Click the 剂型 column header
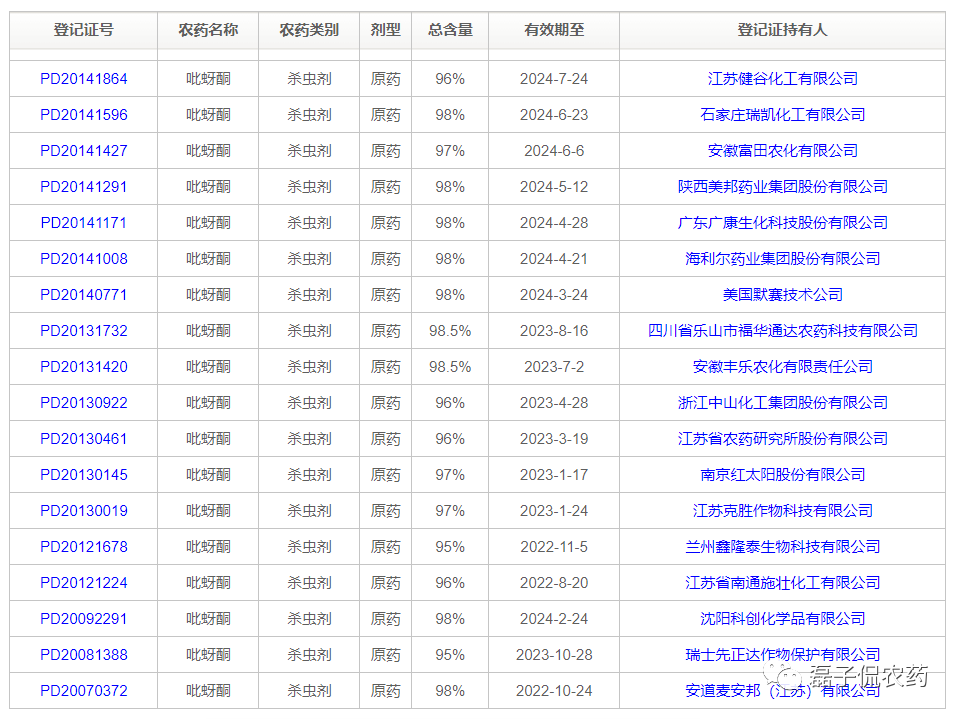 386,30
